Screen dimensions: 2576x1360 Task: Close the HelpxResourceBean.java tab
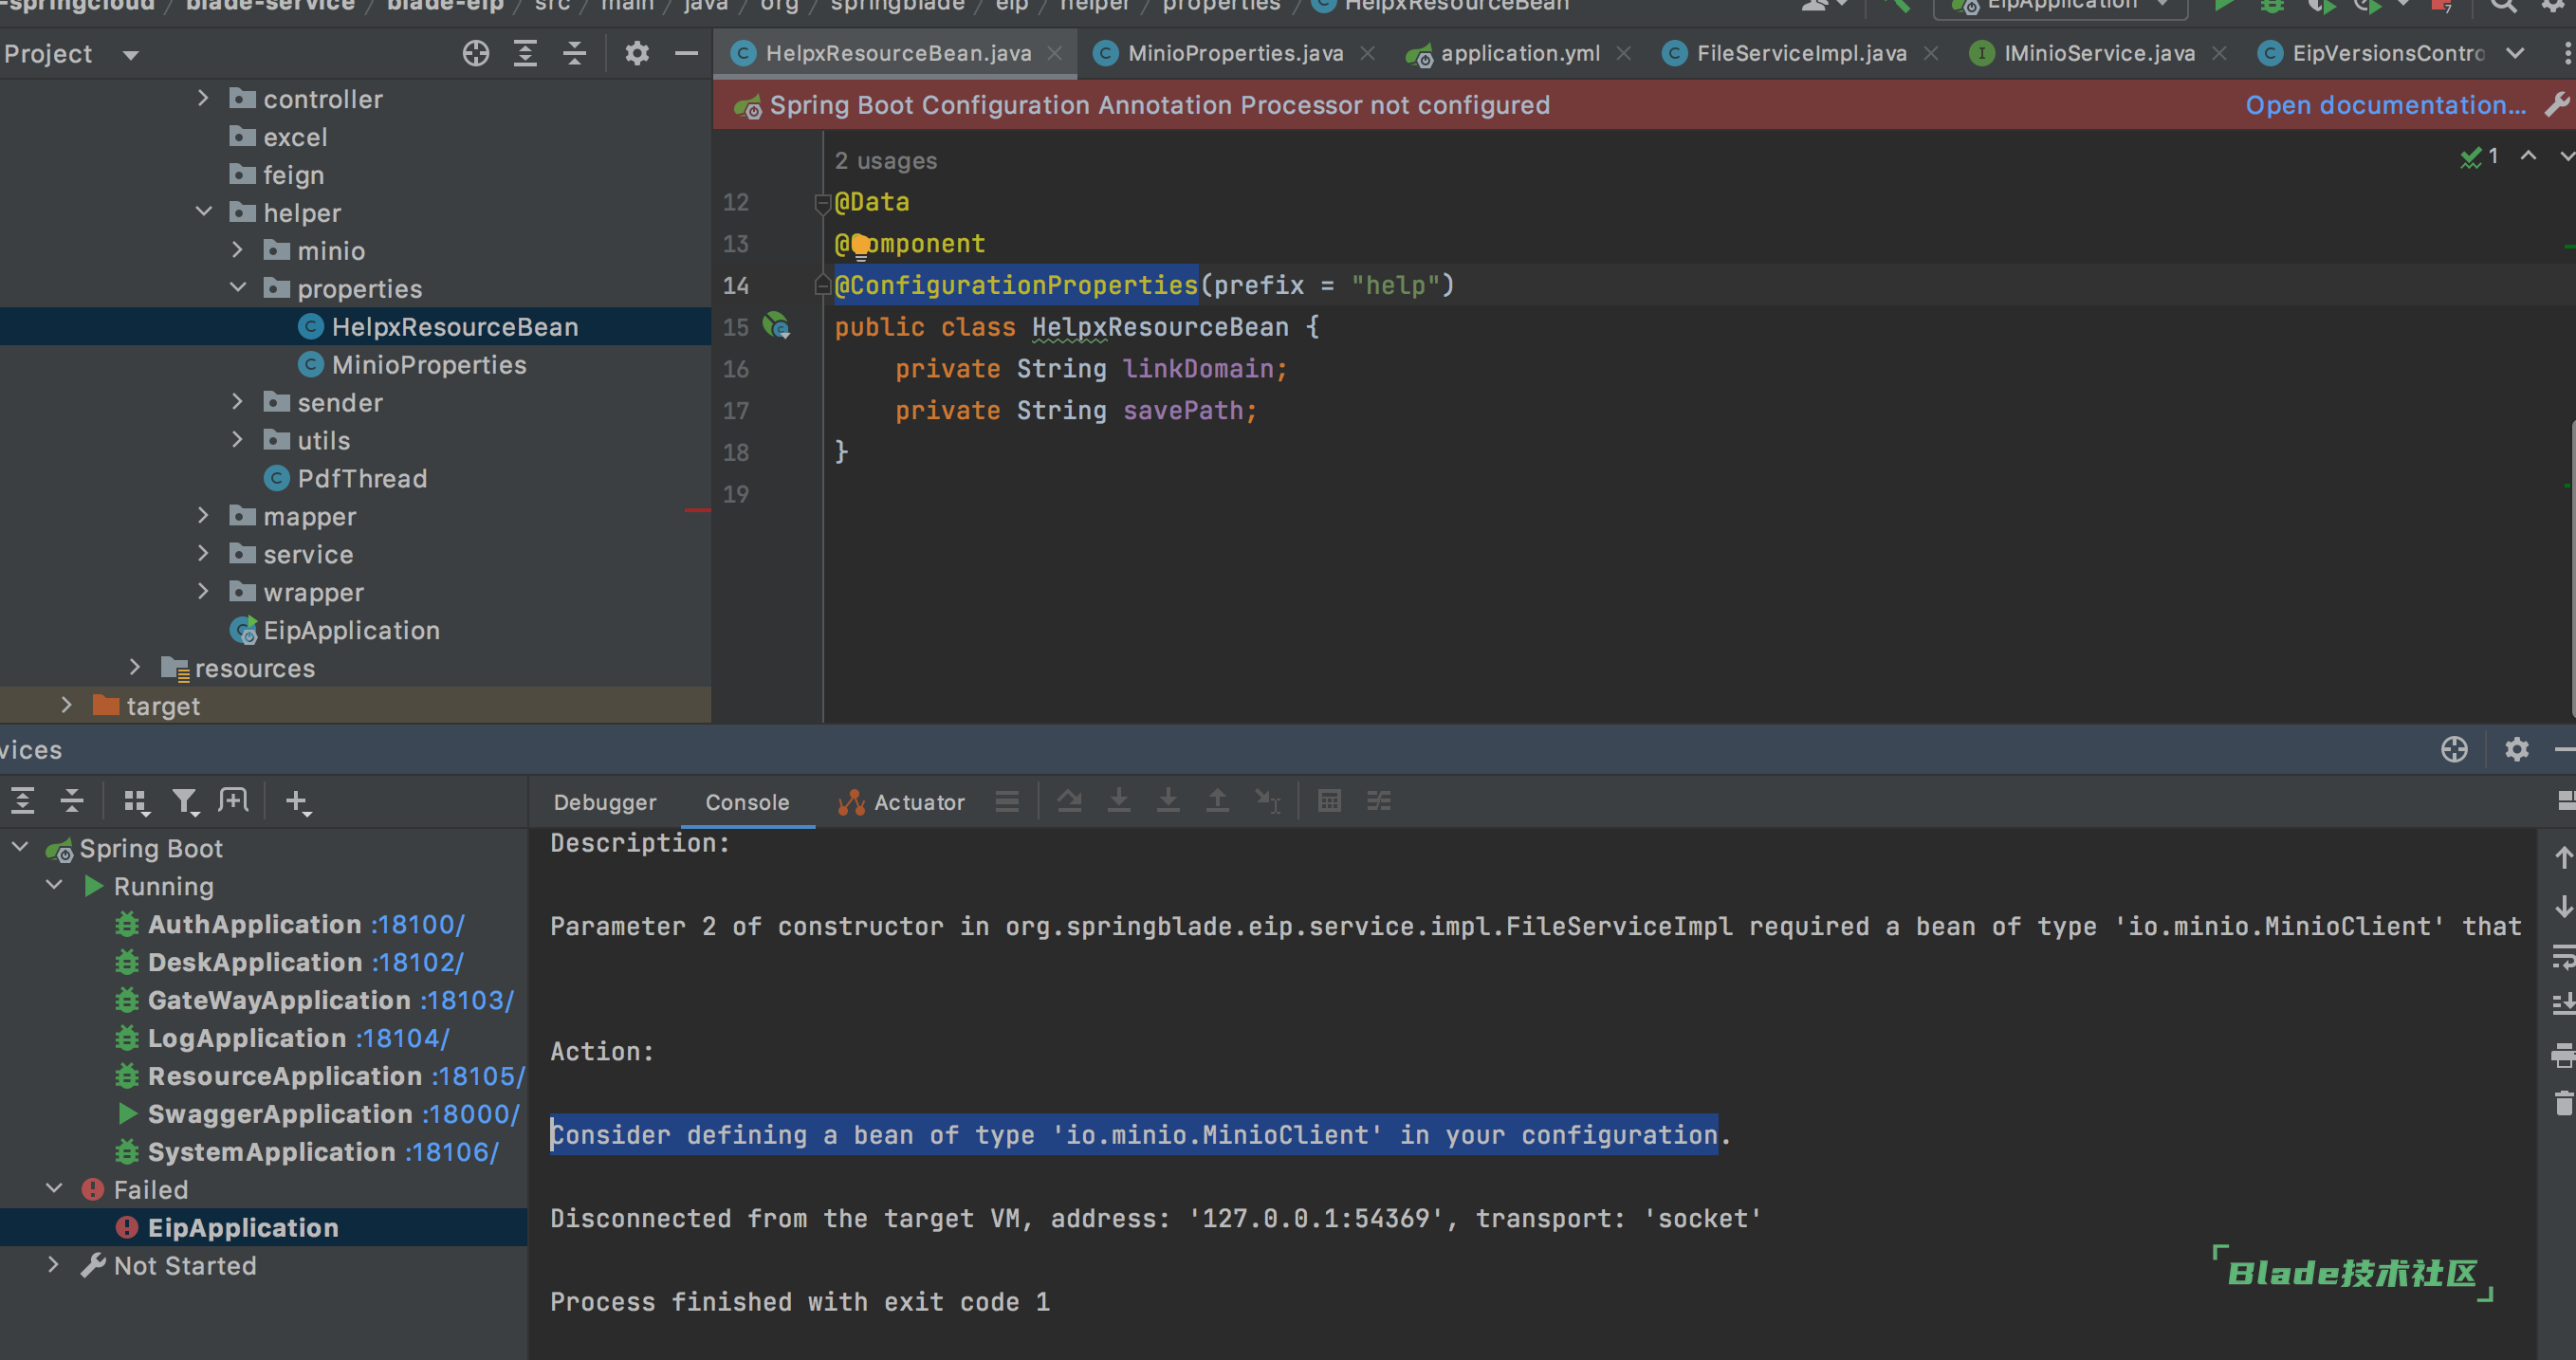point(1054,53)
